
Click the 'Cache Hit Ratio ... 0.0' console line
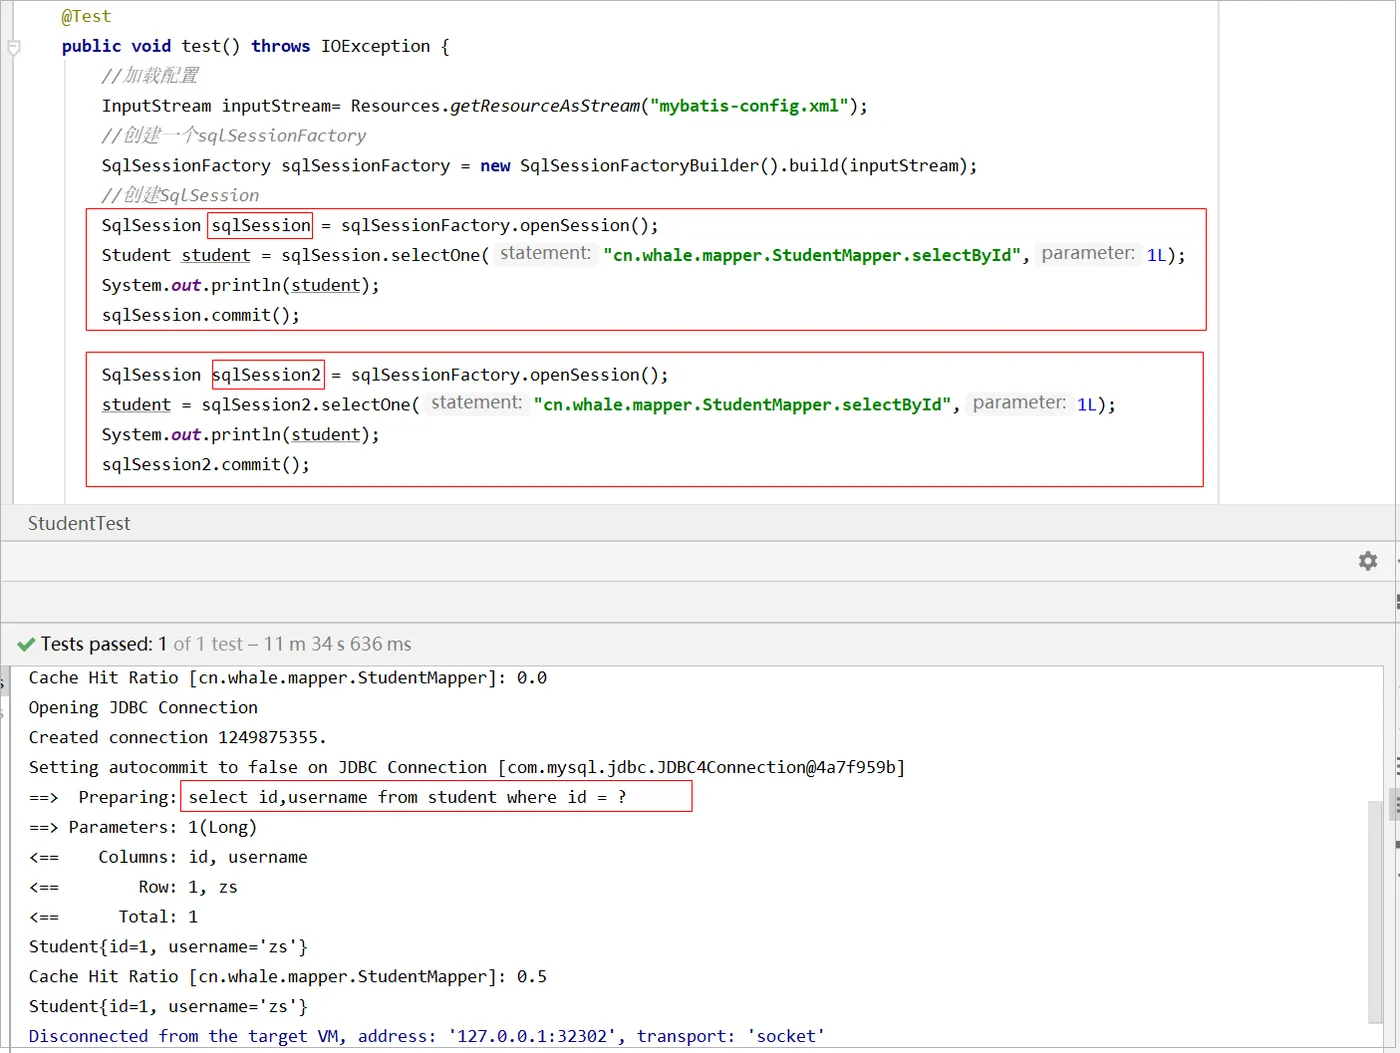(288, 678)
